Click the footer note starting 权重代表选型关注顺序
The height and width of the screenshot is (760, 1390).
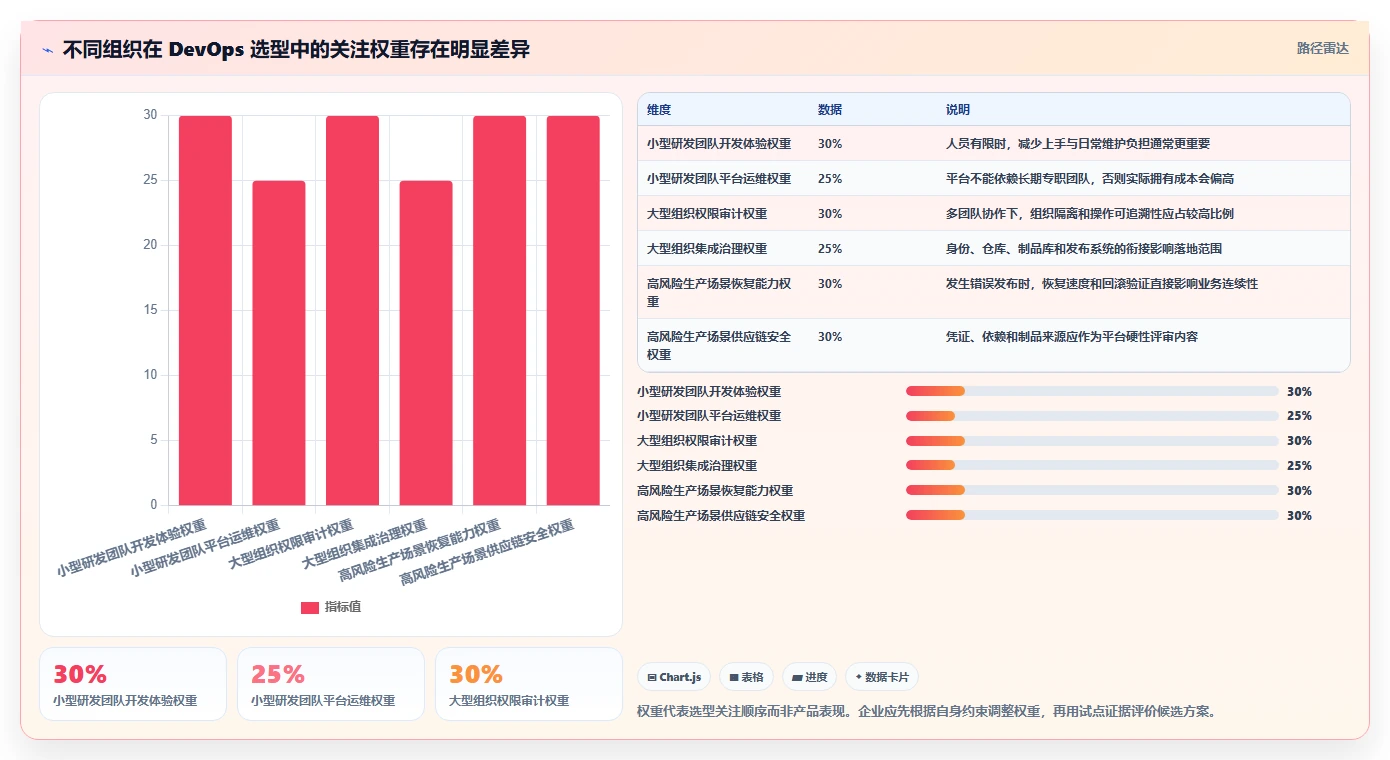pyautogui.click(x=926, y=712)
